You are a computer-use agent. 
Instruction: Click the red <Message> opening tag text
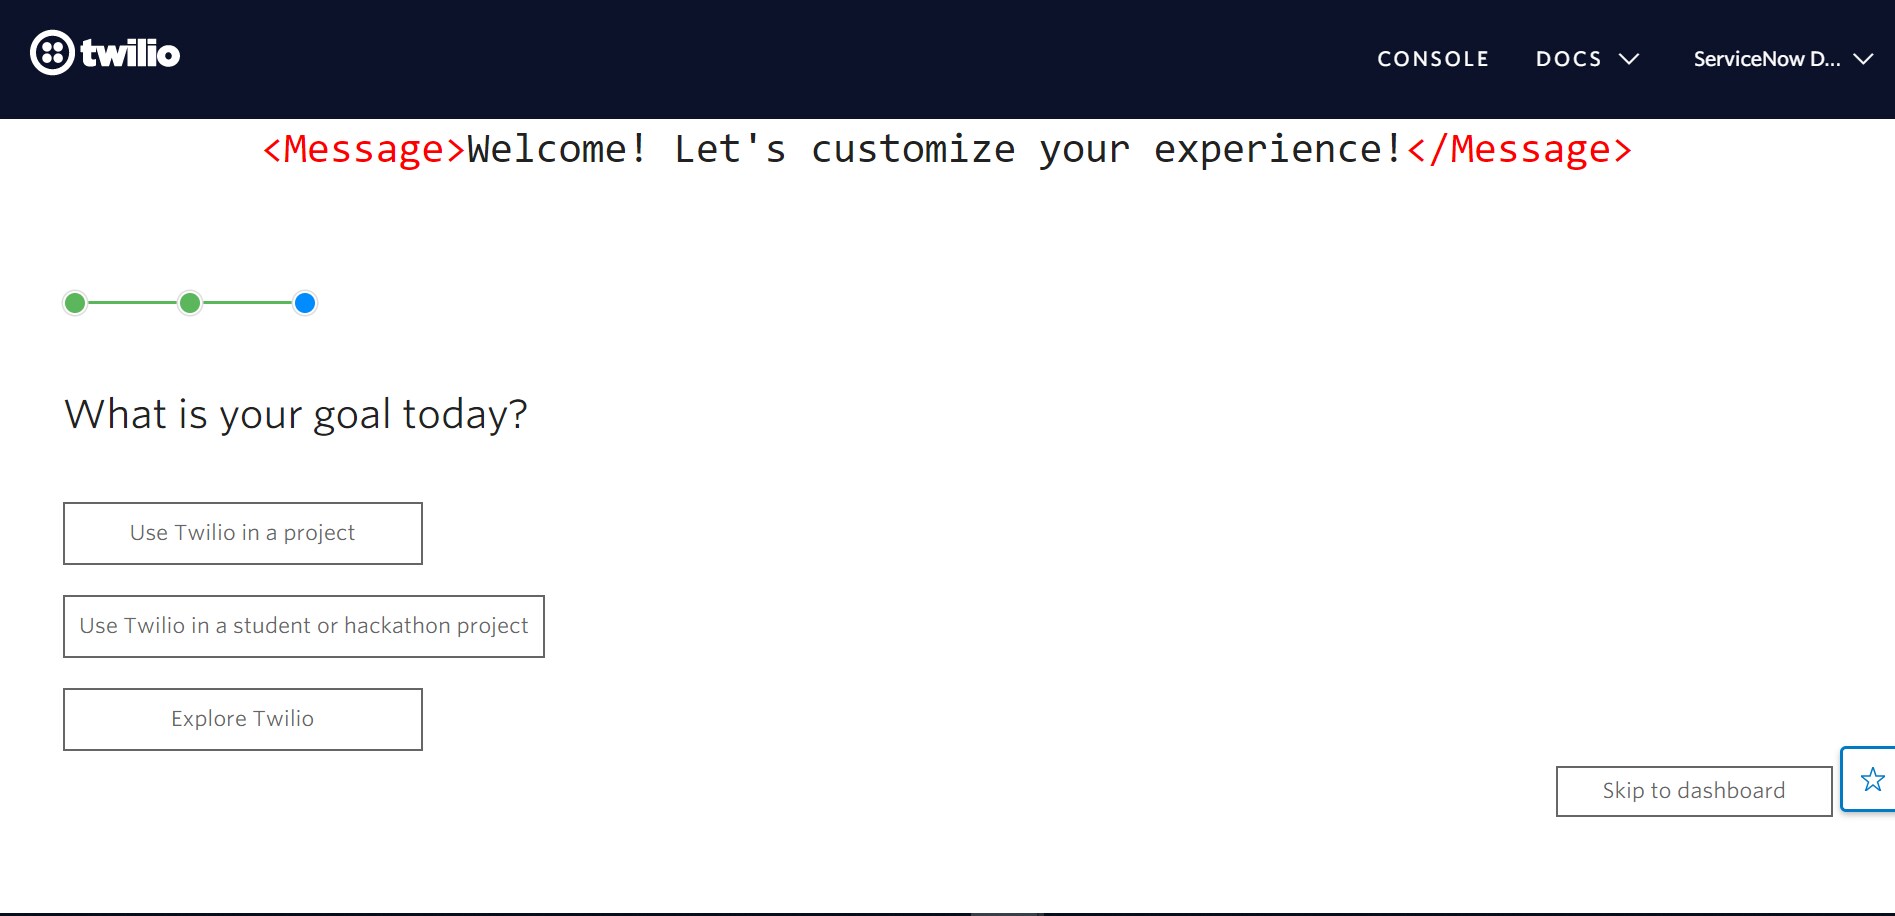(x=361, y=149)
